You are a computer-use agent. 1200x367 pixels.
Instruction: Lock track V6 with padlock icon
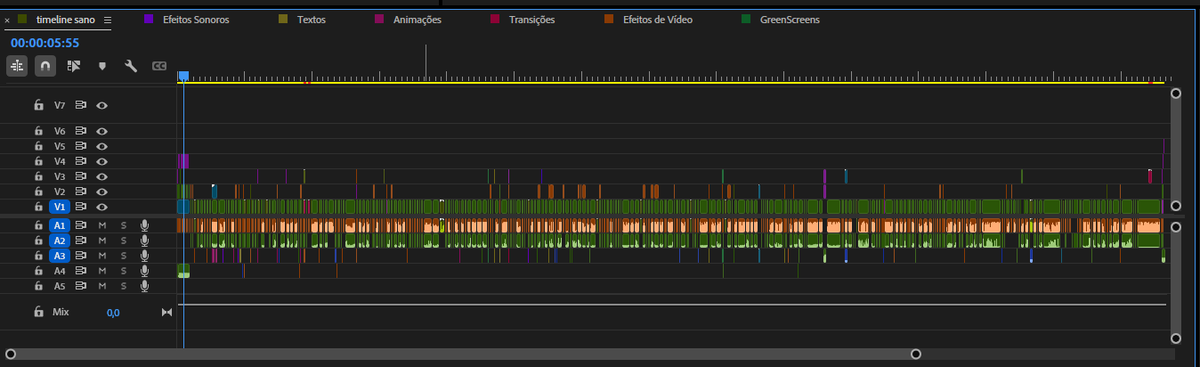[38, 131]
